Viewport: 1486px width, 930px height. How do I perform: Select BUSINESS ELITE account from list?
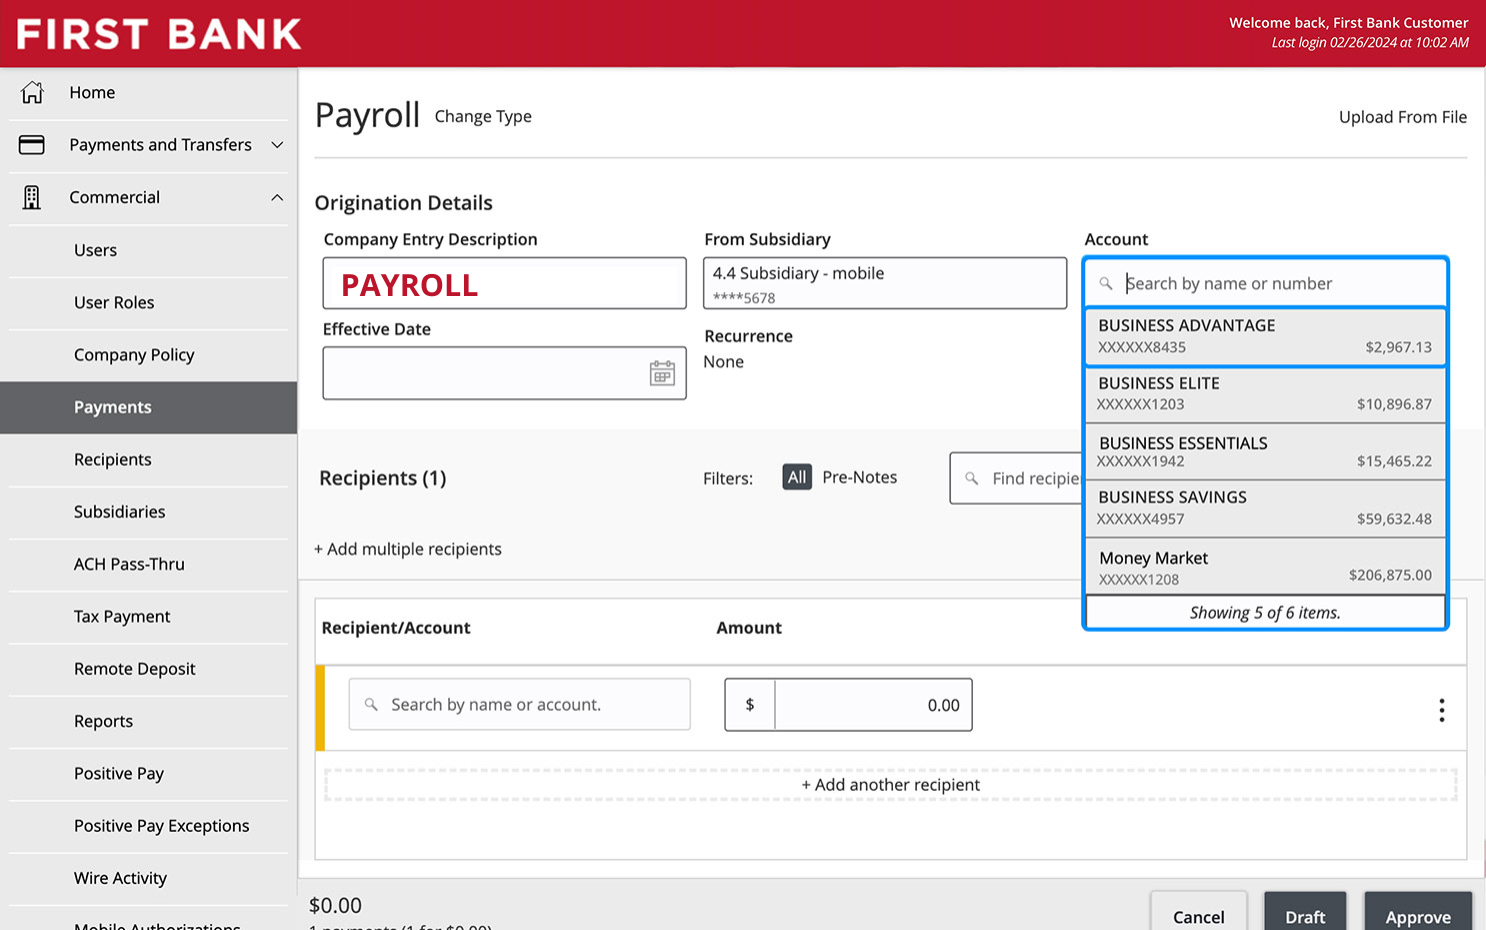pyautogui.click(x=1265, y=394)
